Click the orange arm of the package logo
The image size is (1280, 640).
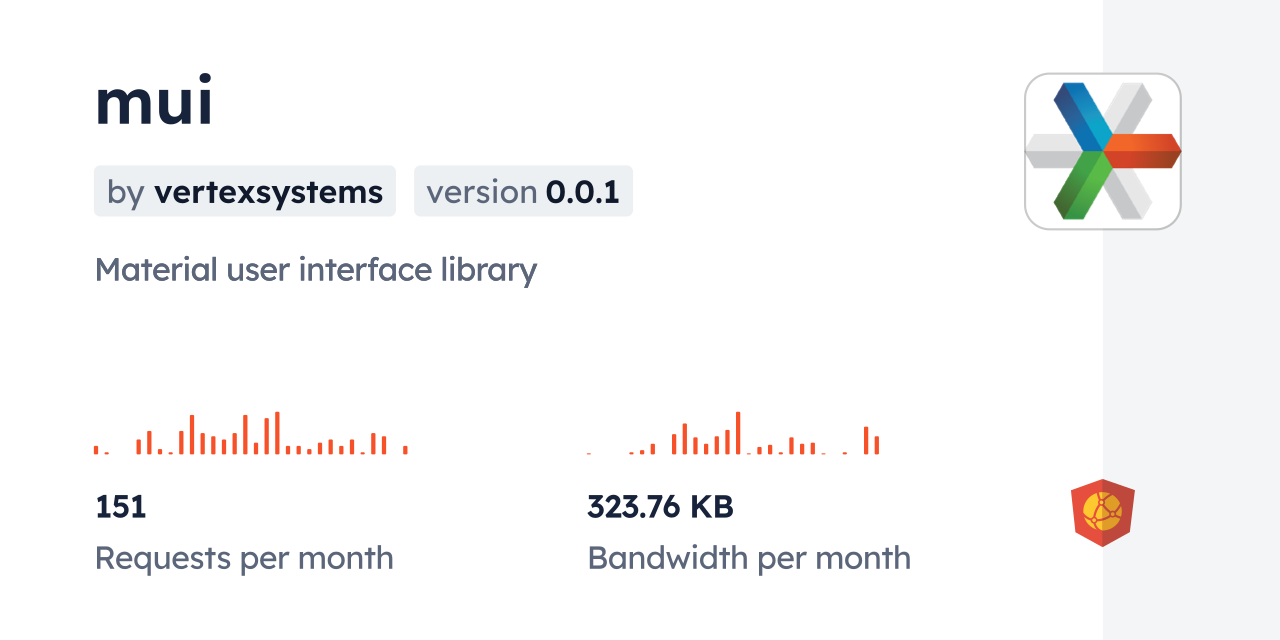1142,150
